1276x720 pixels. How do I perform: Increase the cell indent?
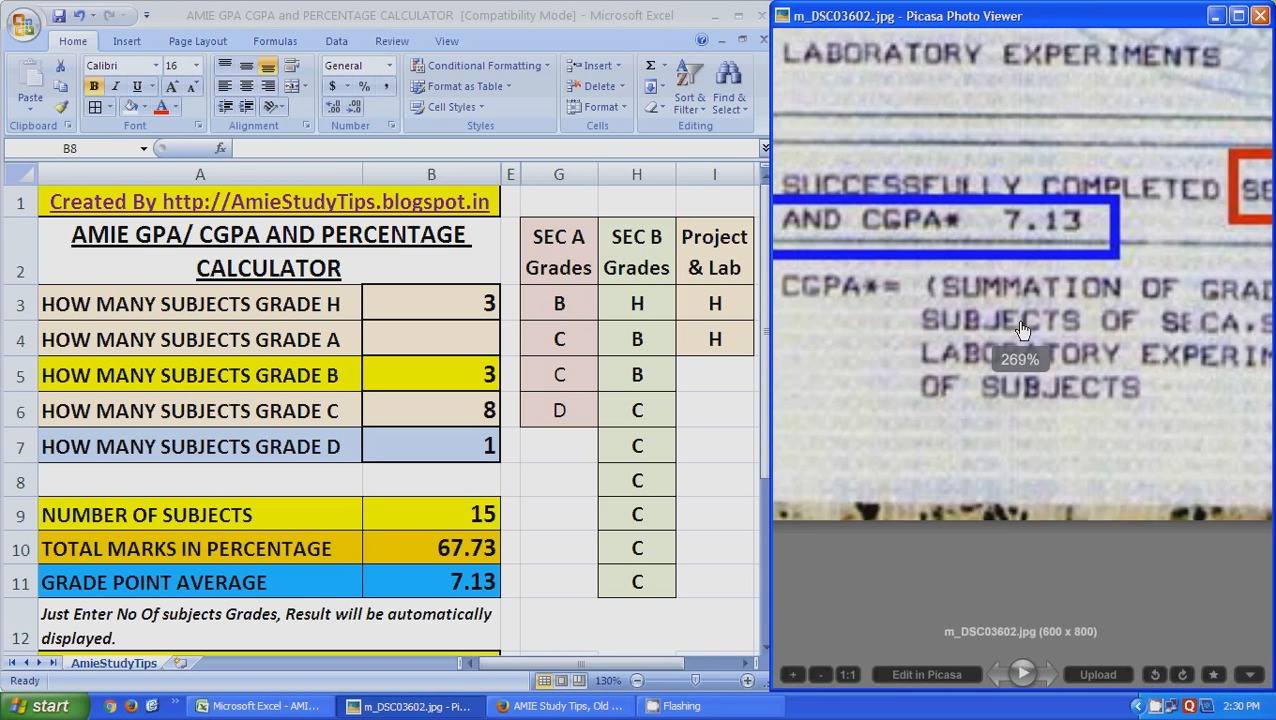click(x=246, y=107)
